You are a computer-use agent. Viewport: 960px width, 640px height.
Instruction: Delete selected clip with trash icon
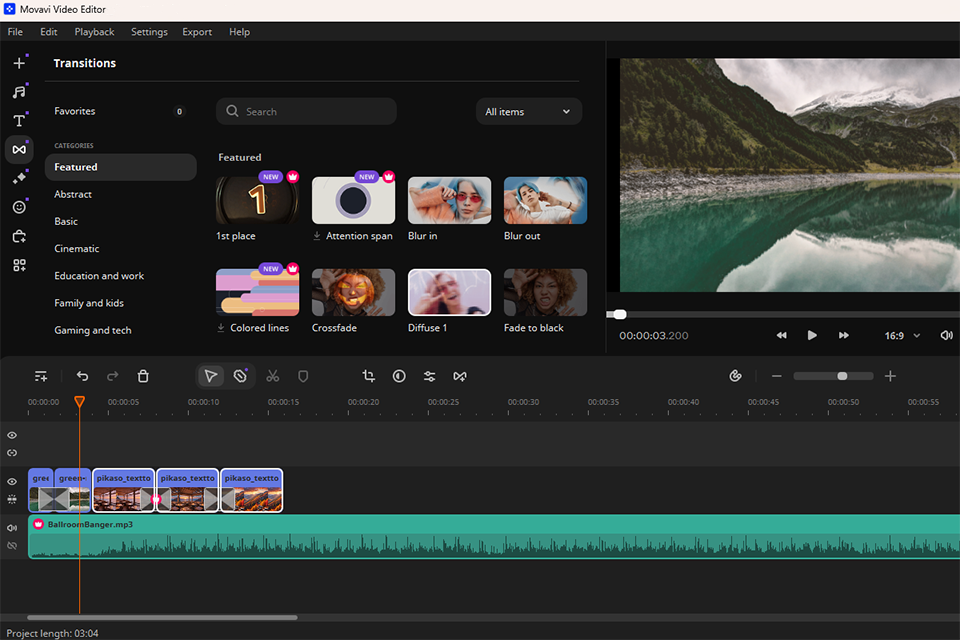143,376
